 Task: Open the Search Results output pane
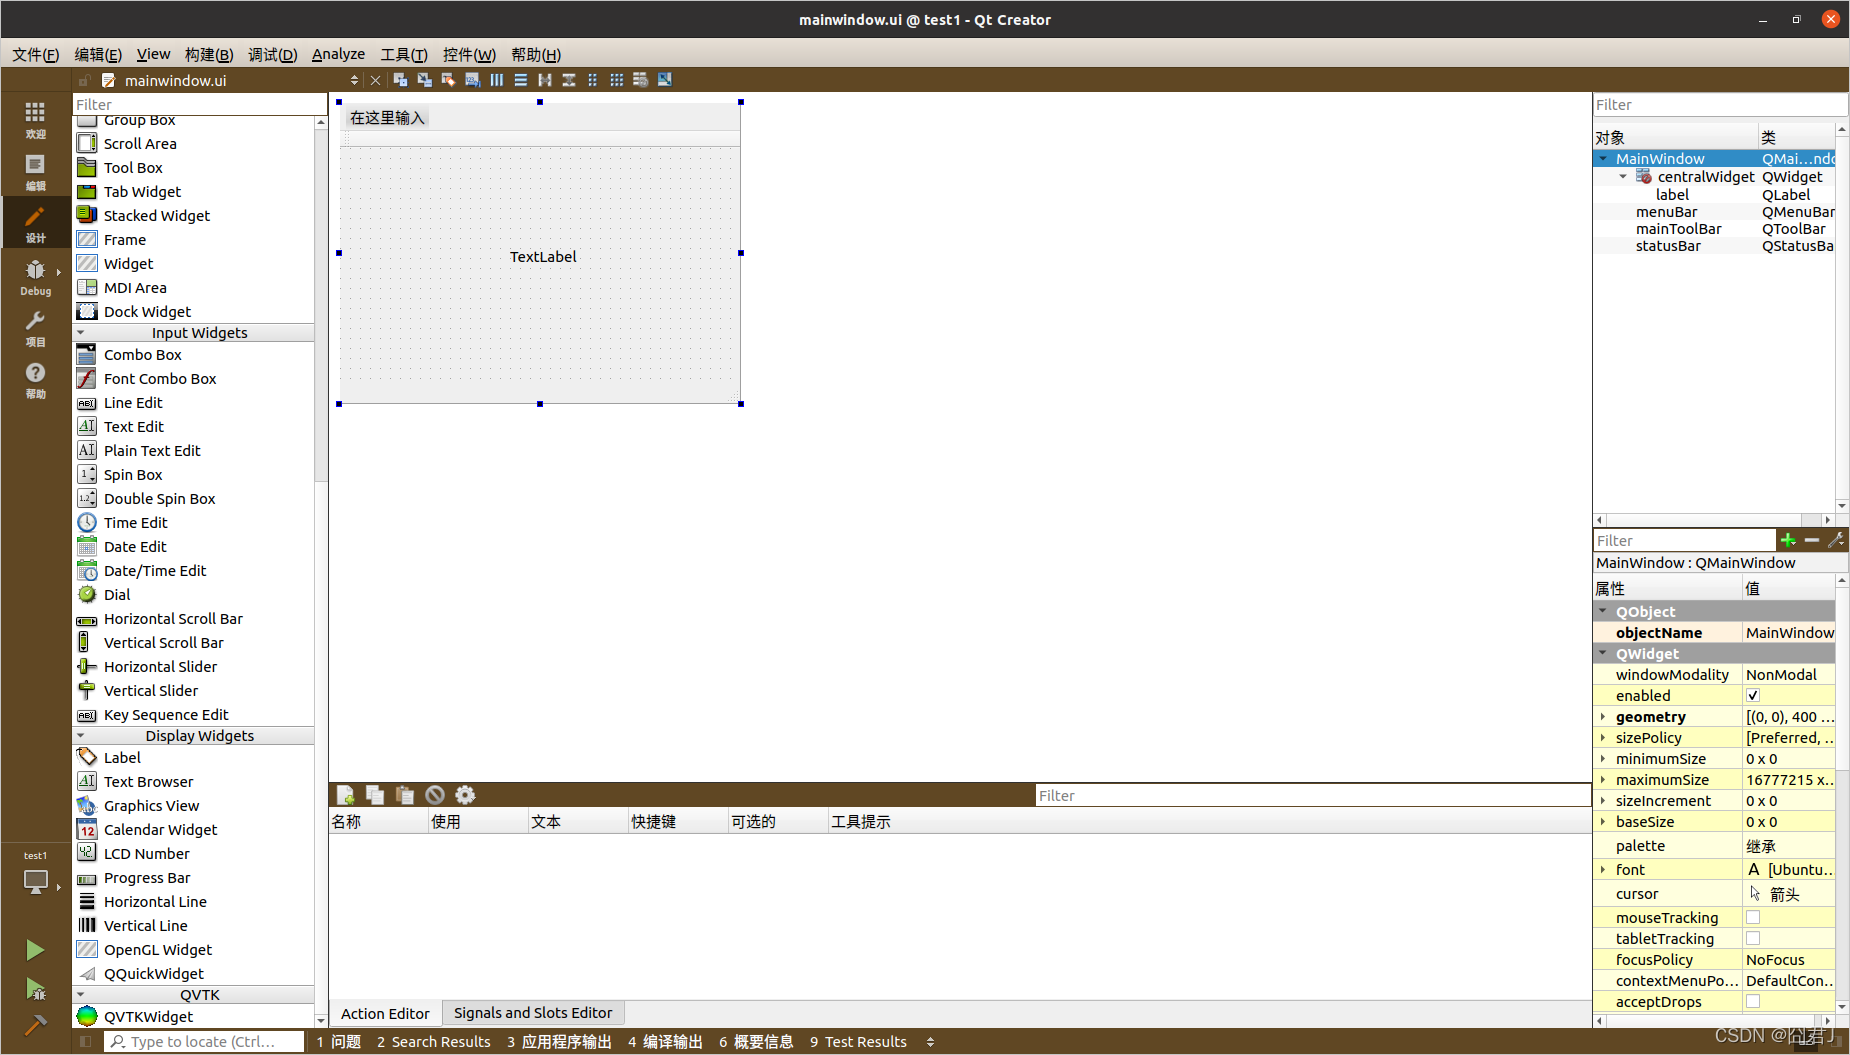point(434,1042)
